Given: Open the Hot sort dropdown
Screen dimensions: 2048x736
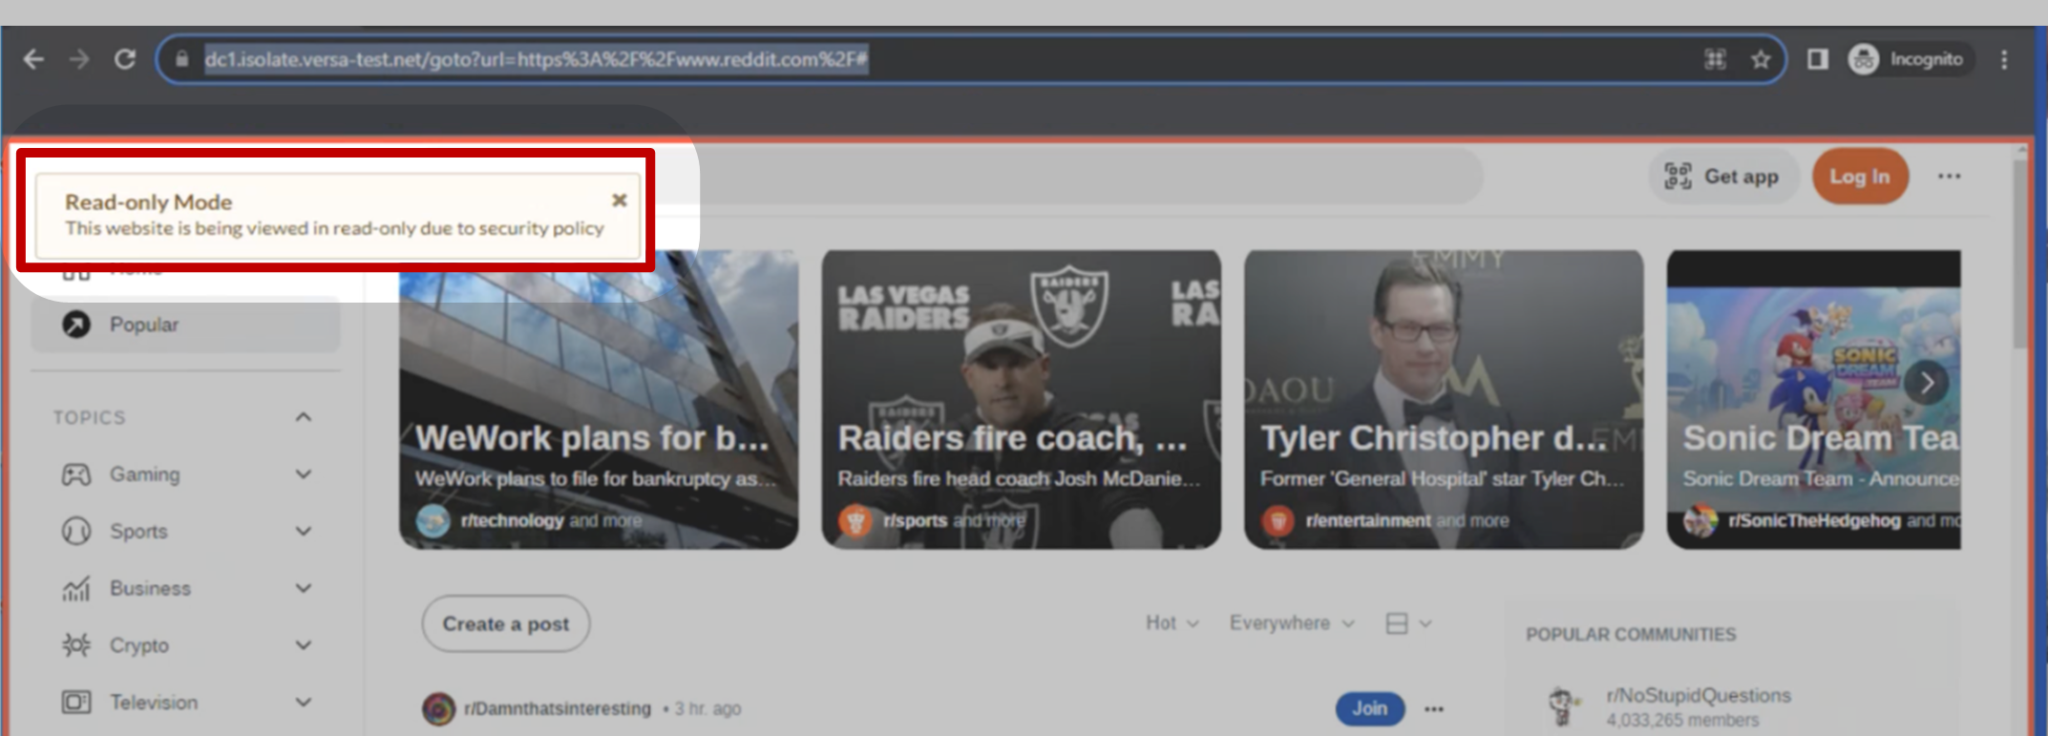Looking at the screenshot, I should point(1171,624).
